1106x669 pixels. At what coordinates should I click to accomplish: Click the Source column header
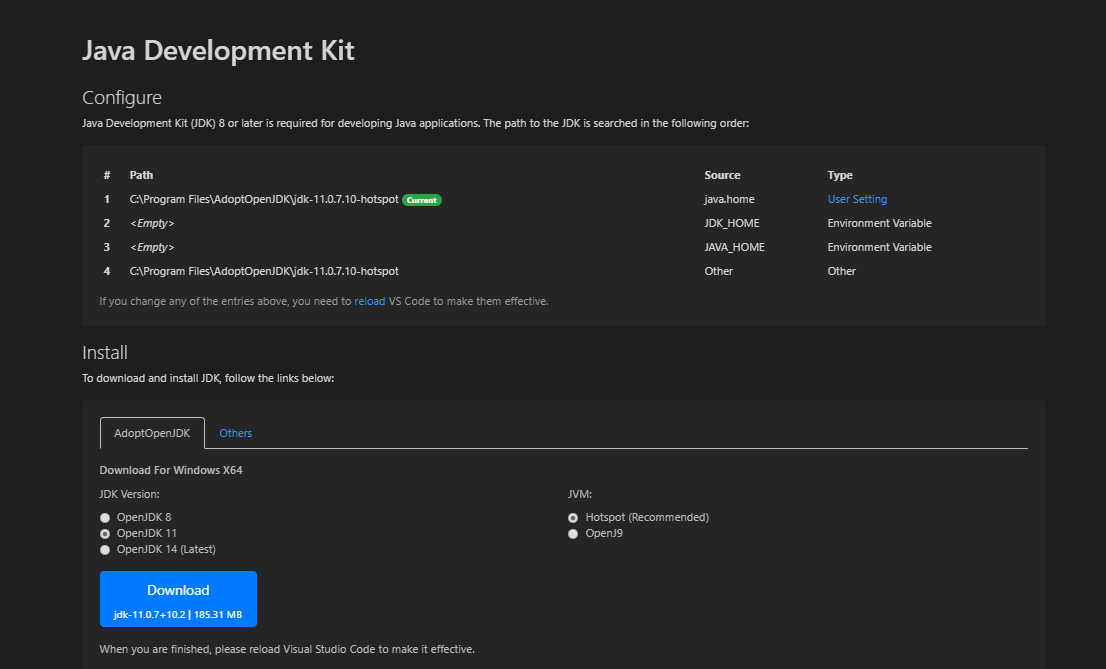[x=722, y=176]
